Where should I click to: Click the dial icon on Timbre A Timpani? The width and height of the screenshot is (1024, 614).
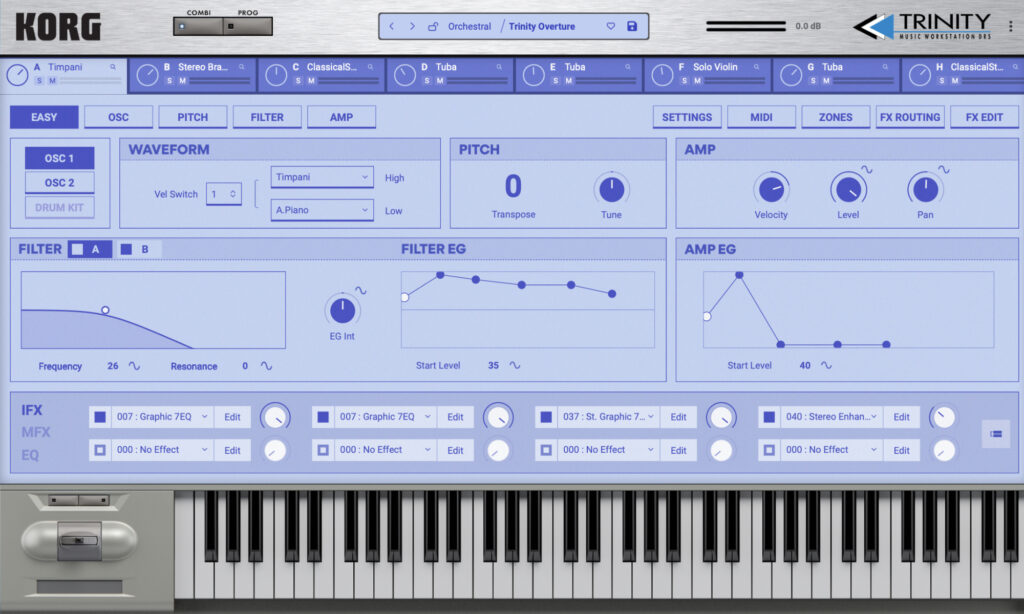point(17,74)
